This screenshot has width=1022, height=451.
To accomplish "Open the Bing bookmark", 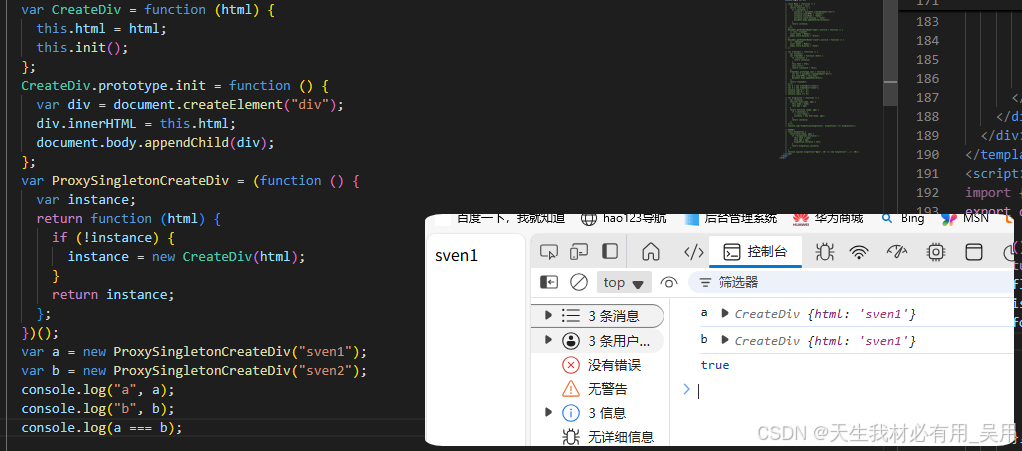I will [x=903, y=219].
